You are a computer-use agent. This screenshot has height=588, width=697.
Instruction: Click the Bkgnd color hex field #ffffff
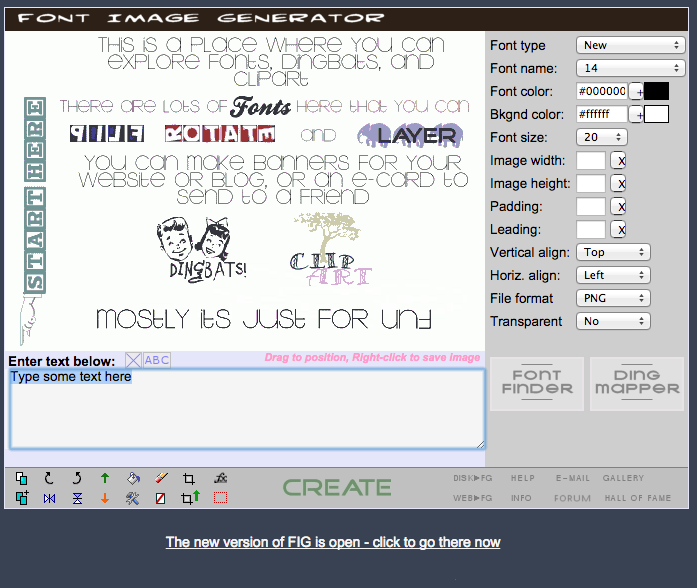602,114
